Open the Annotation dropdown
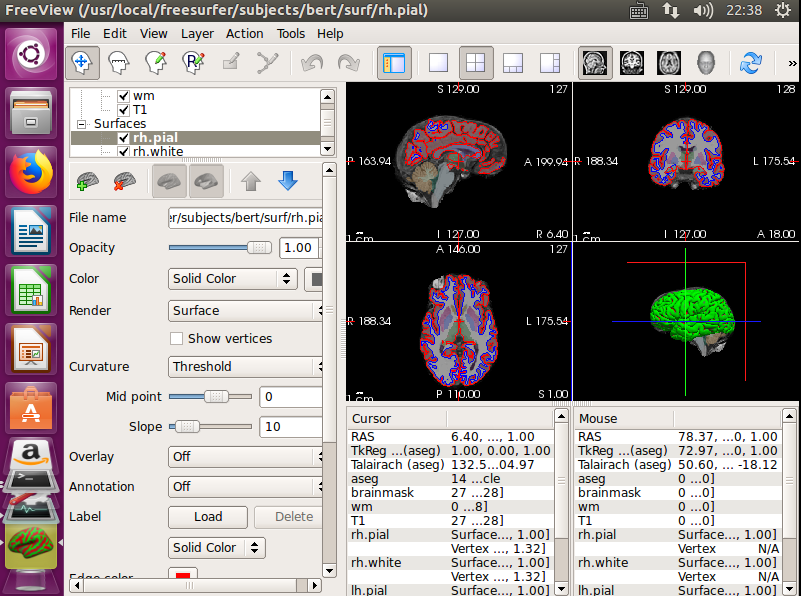 click(245, 487)
